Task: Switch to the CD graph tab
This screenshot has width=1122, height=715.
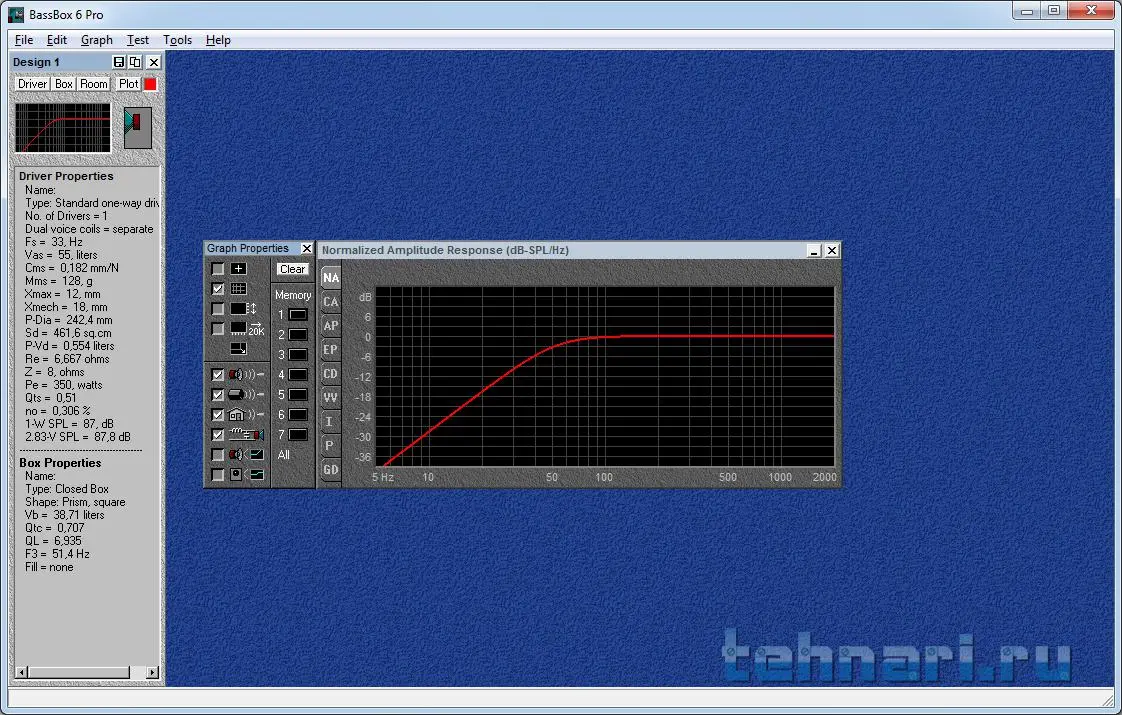Action: (331, 374)
